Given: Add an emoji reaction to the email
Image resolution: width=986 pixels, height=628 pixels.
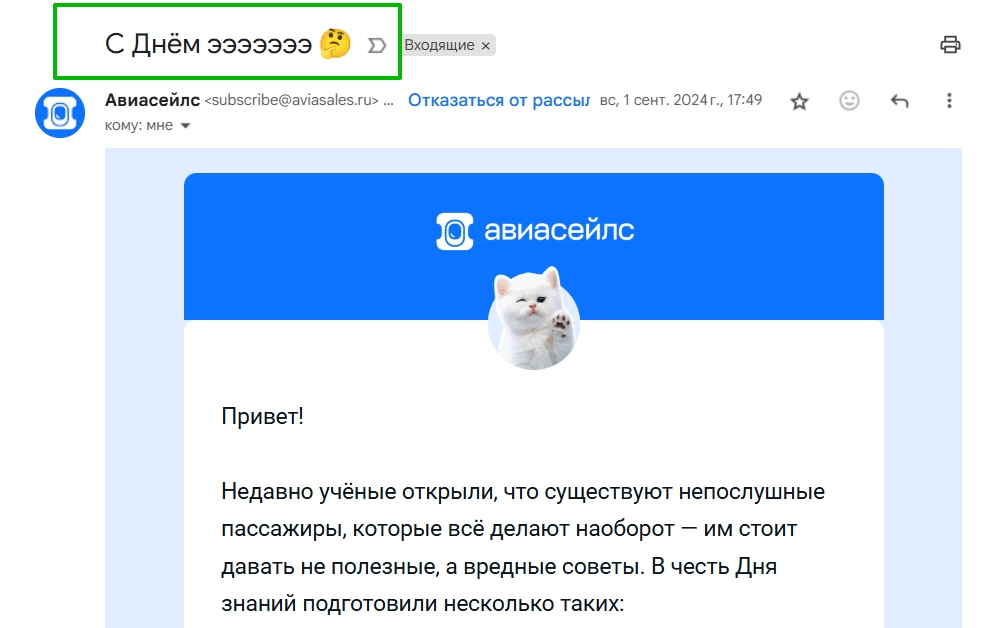Looking at the screenshot, I should [x=849, y=101].
